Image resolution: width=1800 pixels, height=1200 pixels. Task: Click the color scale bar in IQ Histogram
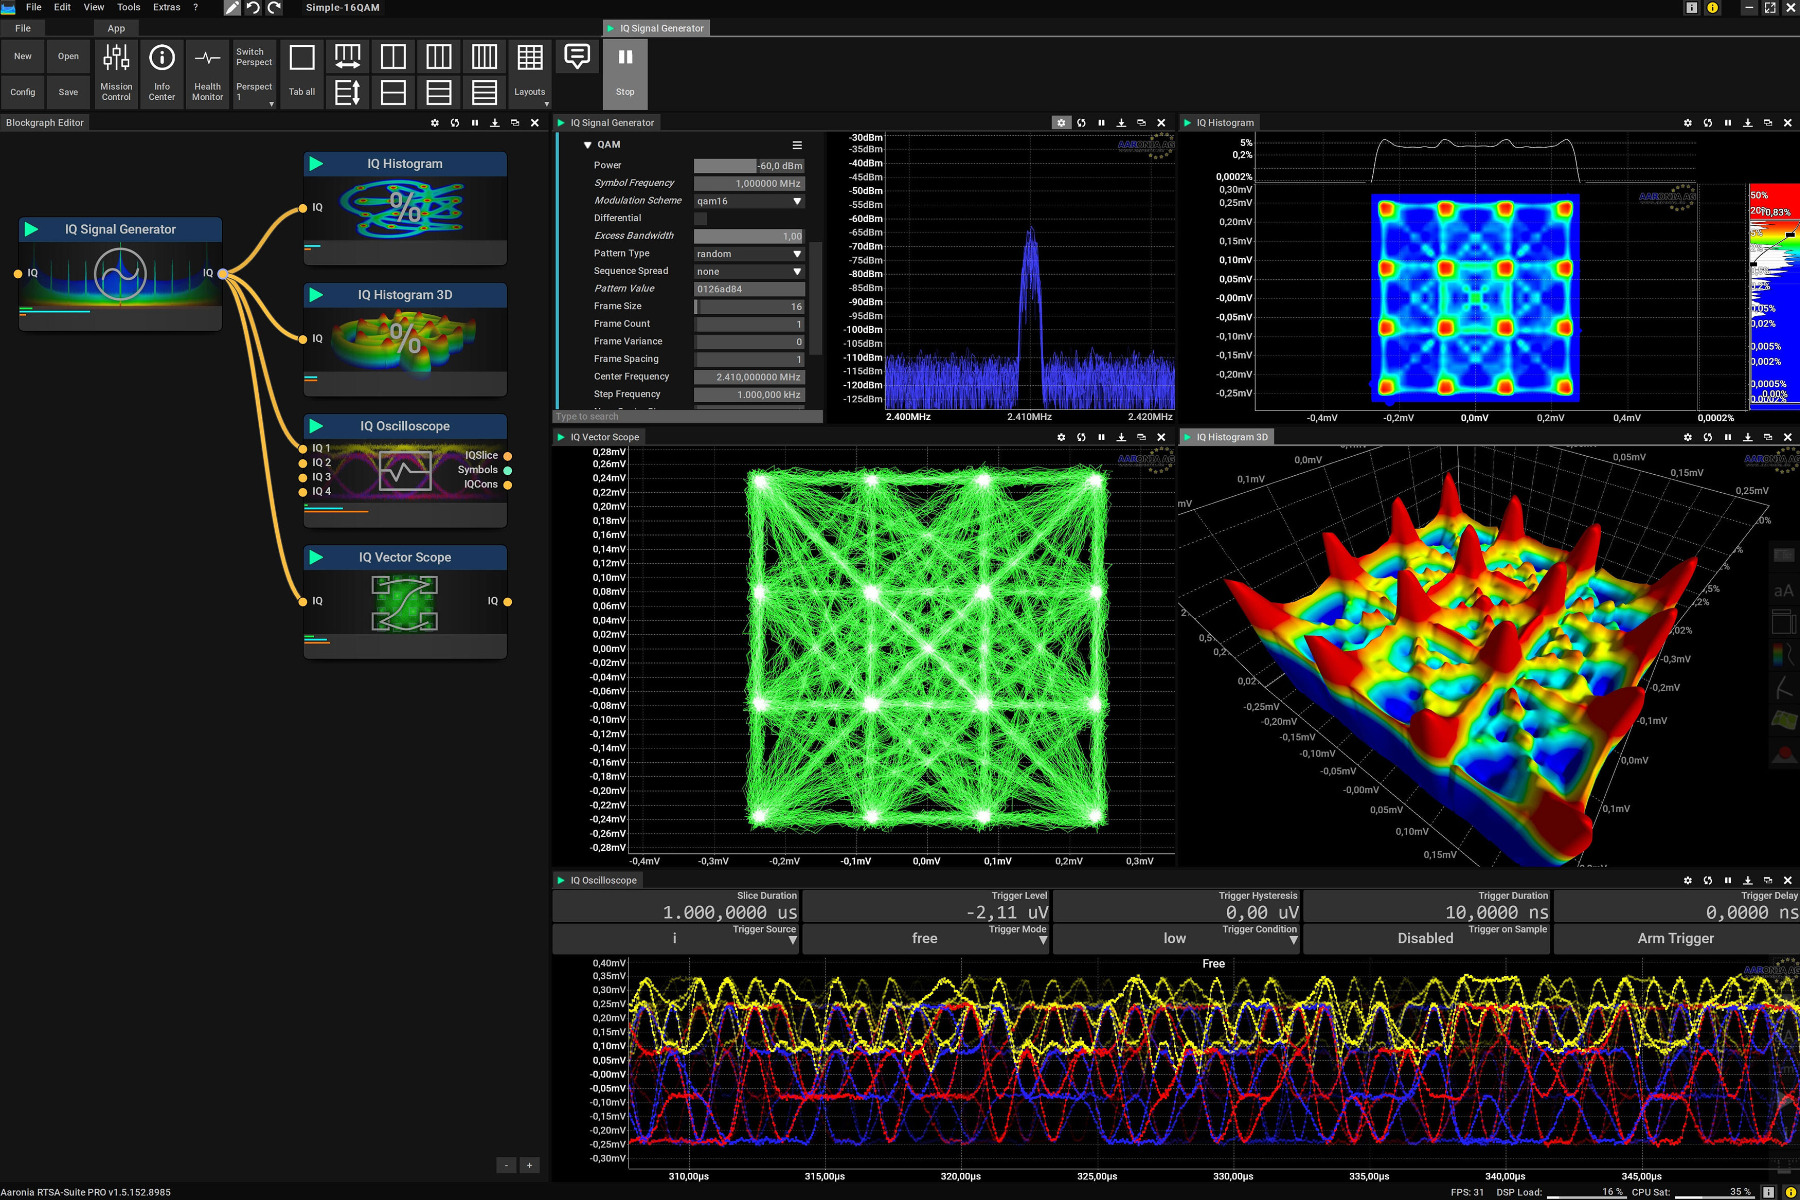coord(1773,290)
